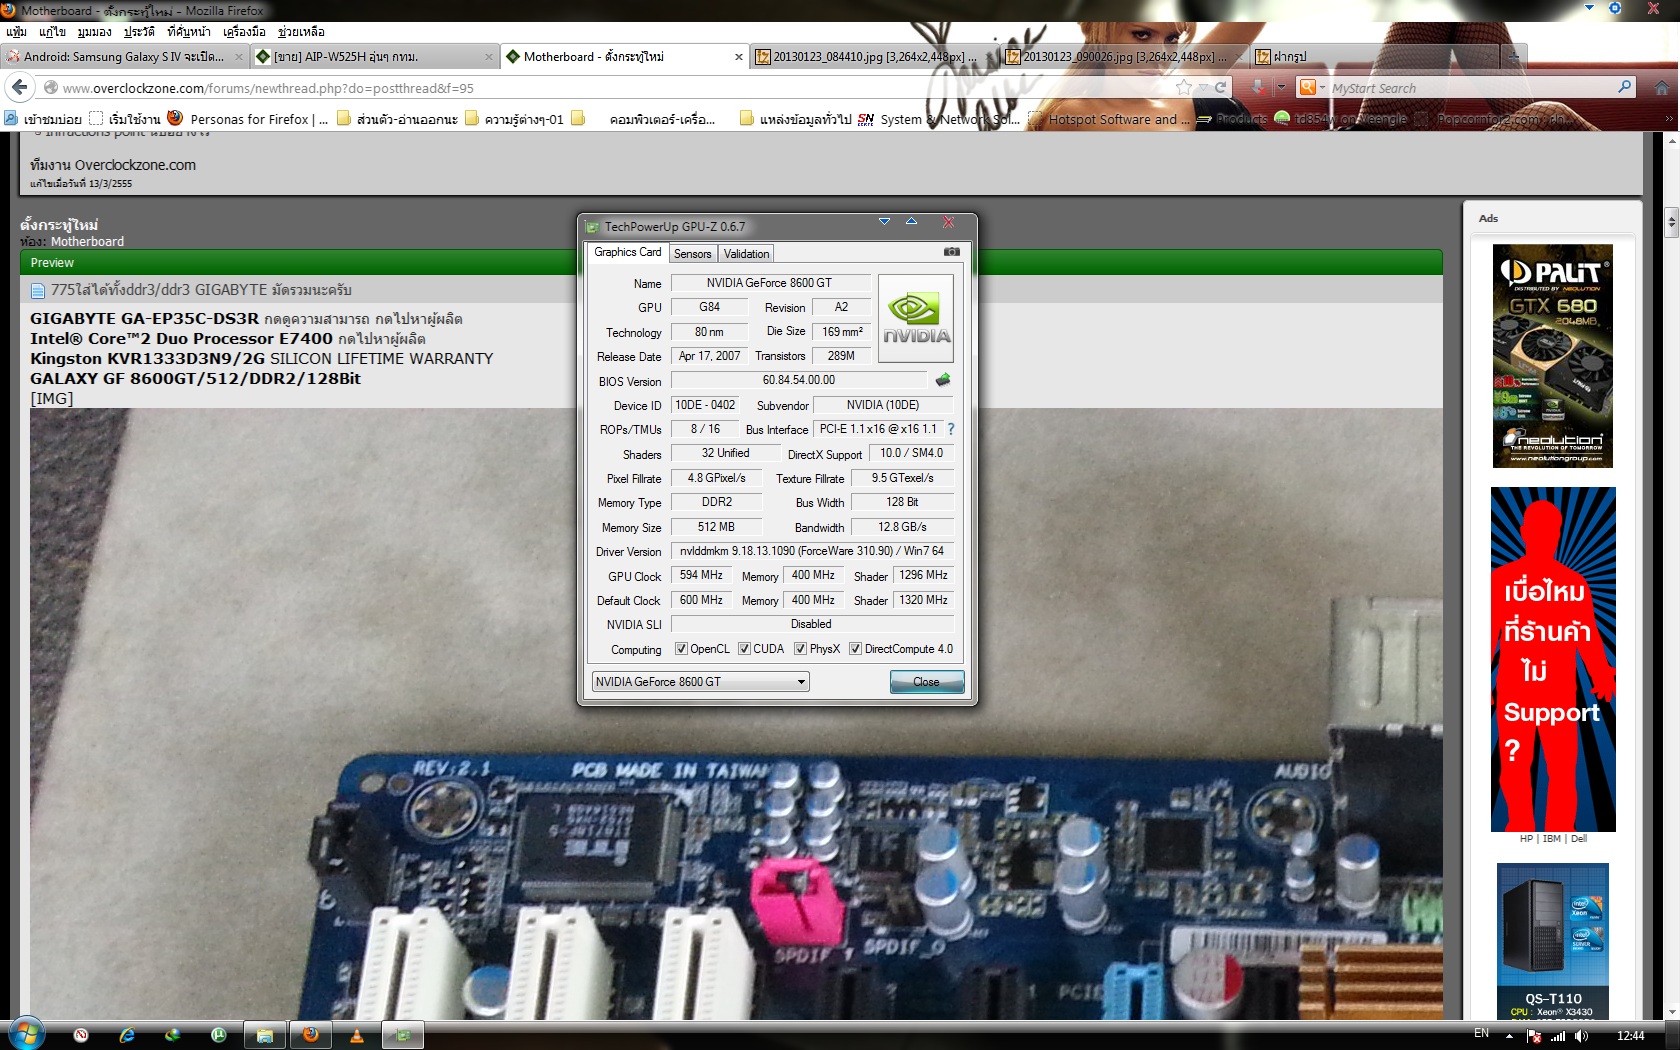Toggle the CUDA checkbox

click(x=744, y=649)
